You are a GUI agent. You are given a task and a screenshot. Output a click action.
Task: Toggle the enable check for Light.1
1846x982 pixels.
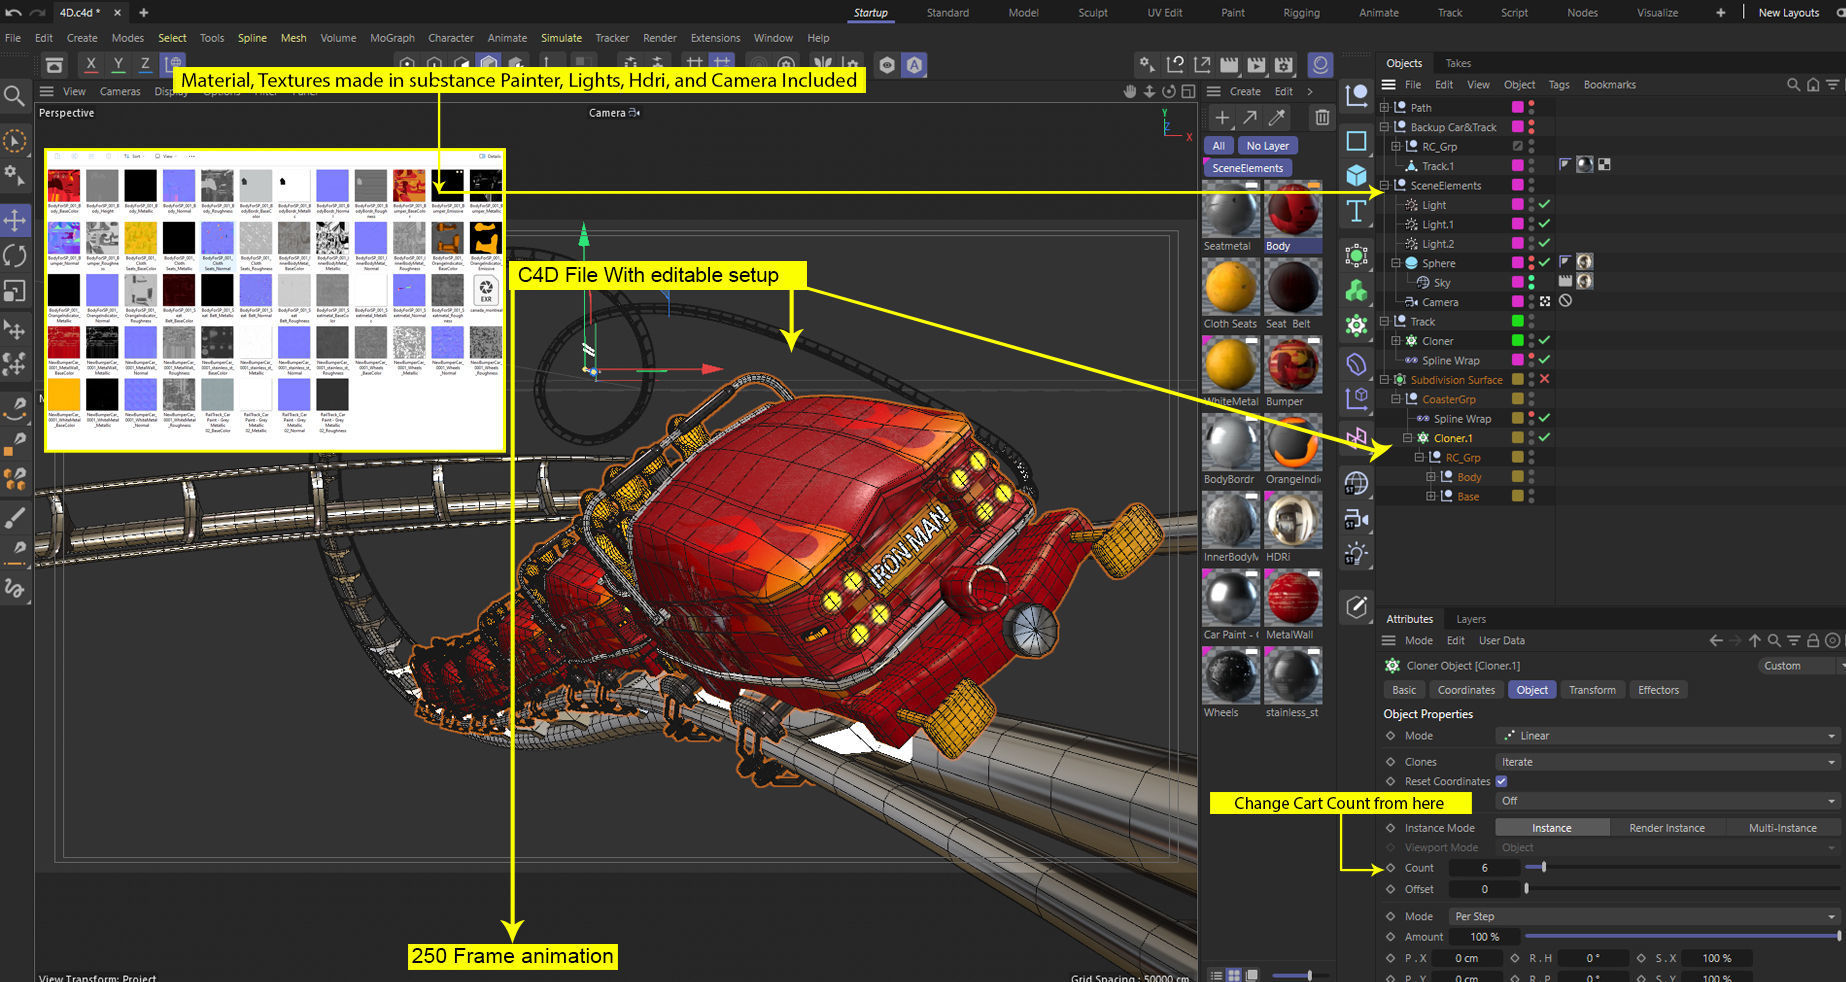point(1544,224)
